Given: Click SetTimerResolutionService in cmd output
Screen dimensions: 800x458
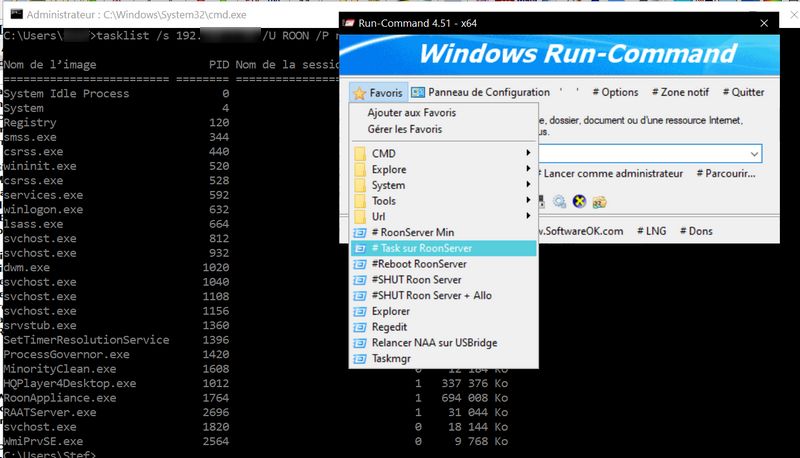Looking at the screenshot, I should click(86, 340).
